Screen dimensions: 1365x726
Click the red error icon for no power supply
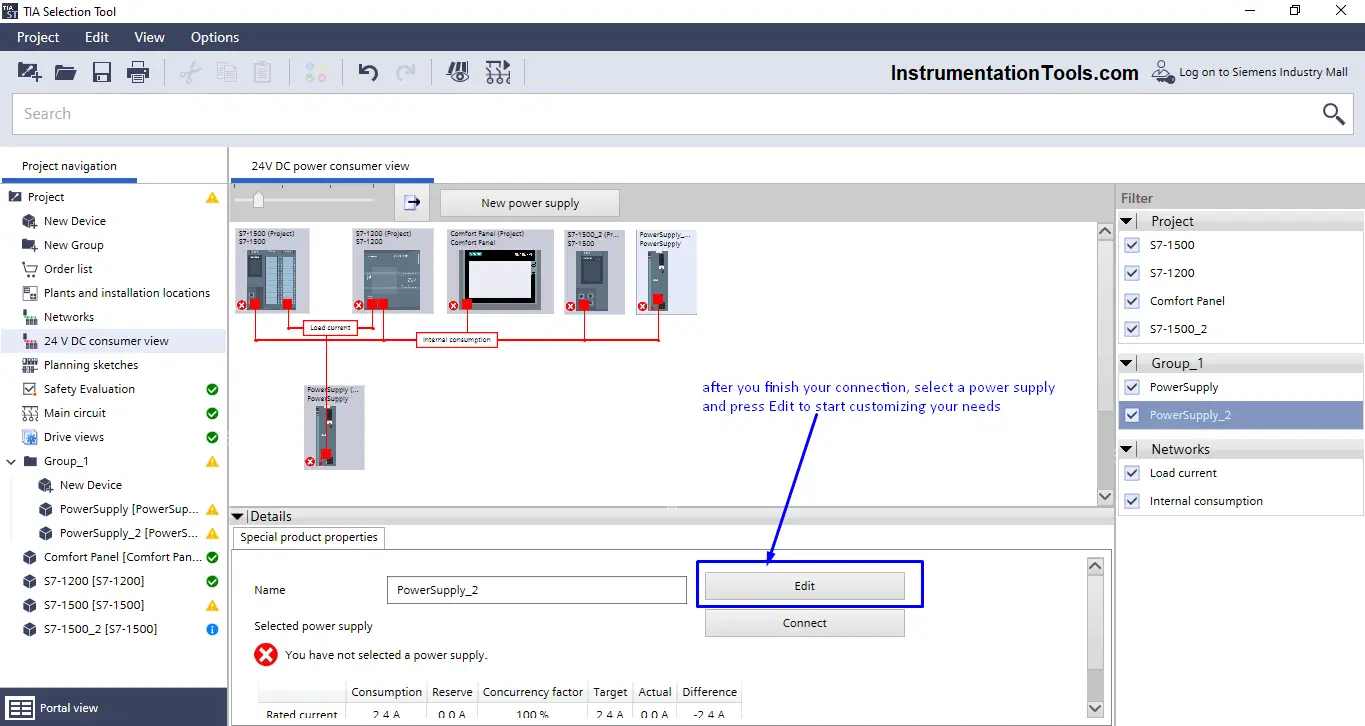click(266, 655)
